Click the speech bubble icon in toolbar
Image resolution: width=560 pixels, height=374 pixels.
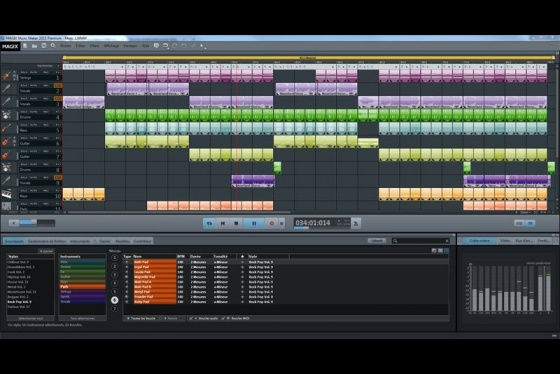pyautogui.click(x=156, y=46)
